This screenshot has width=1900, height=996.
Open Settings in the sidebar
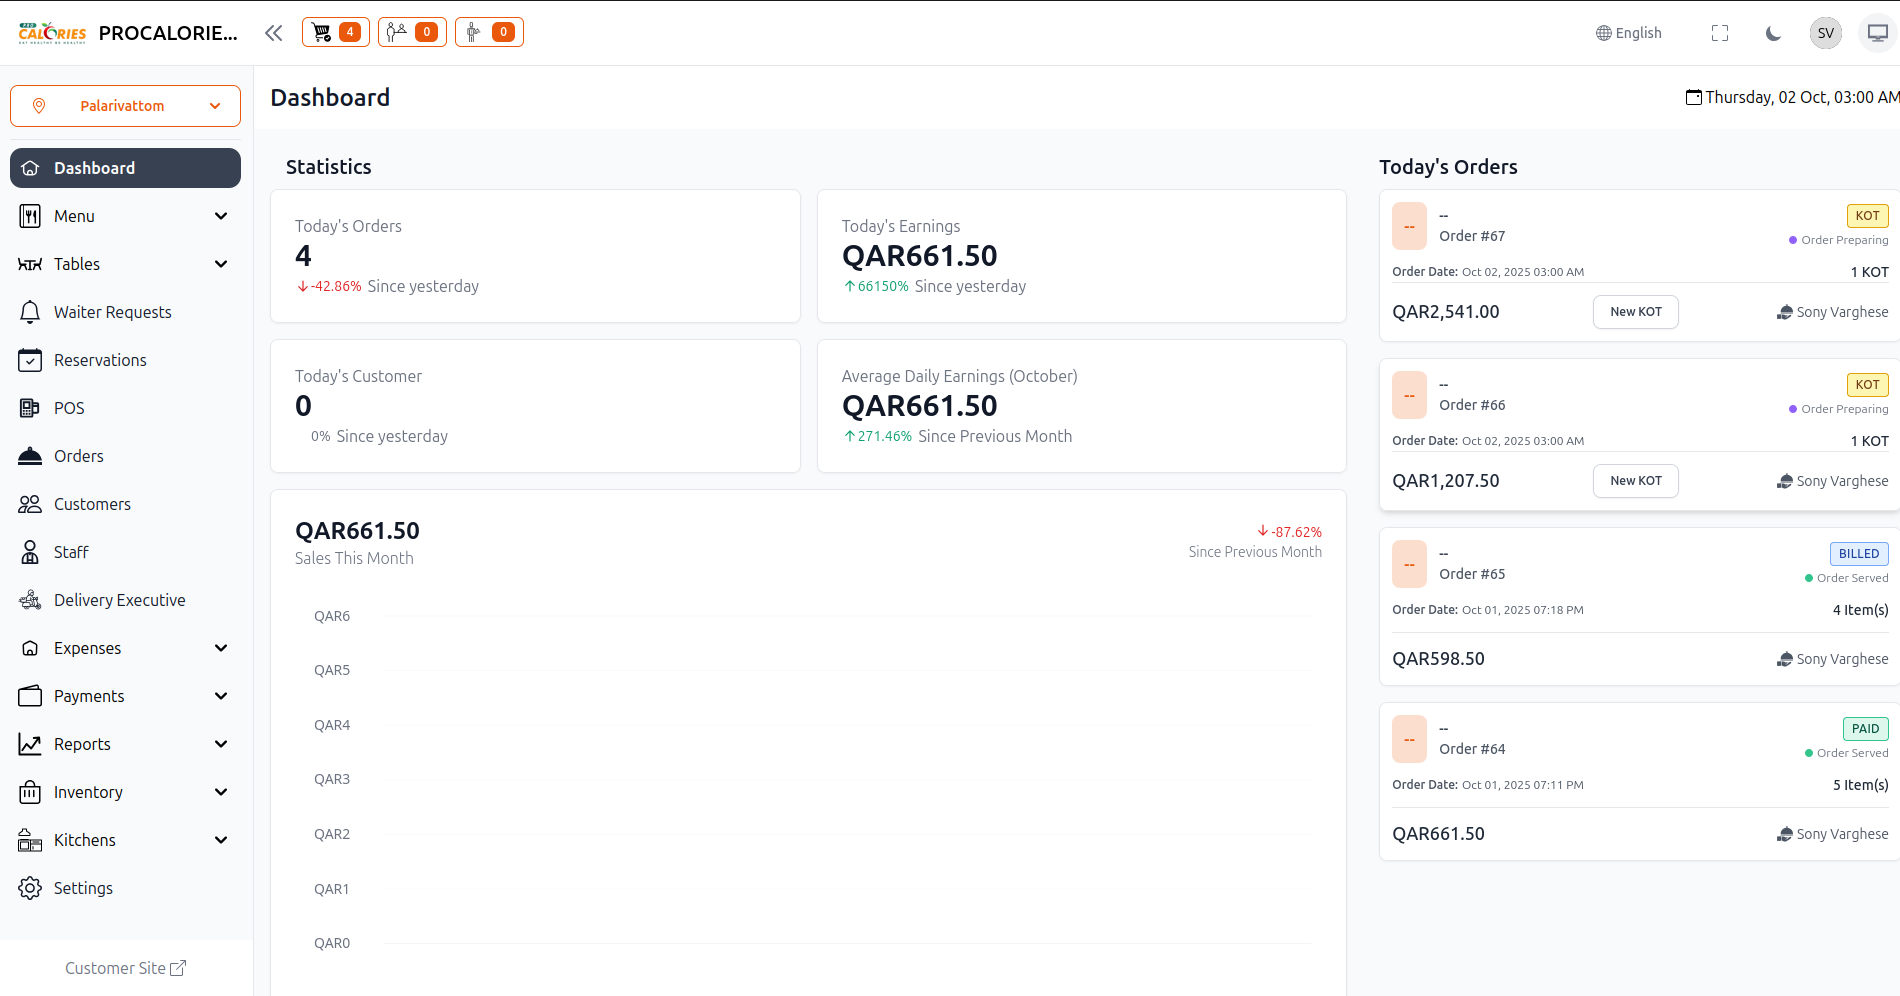83,888
